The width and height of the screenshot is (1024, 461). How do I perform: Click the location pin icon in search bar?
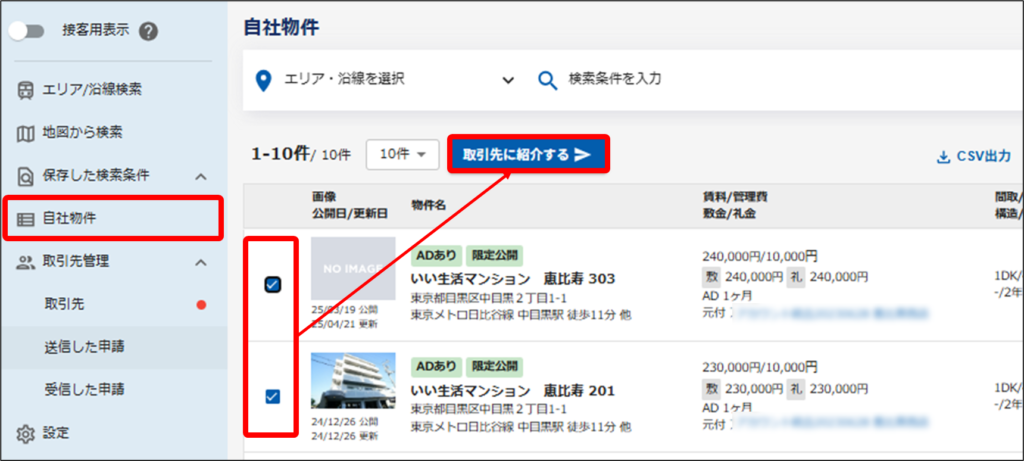click(x=264, y=80)
